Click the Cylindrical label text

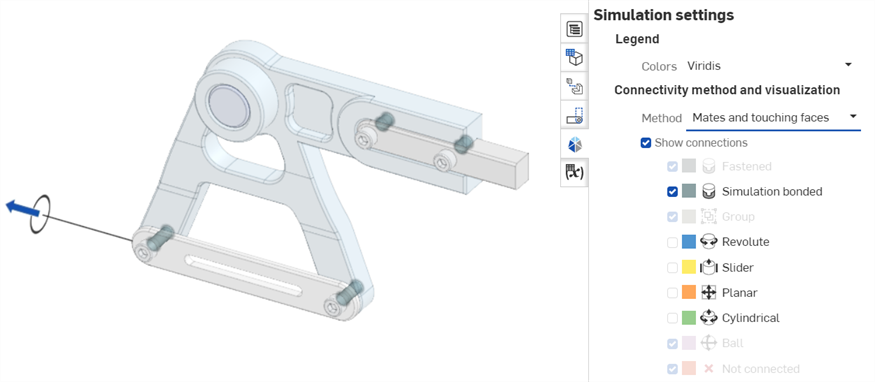tap(751, 318)
